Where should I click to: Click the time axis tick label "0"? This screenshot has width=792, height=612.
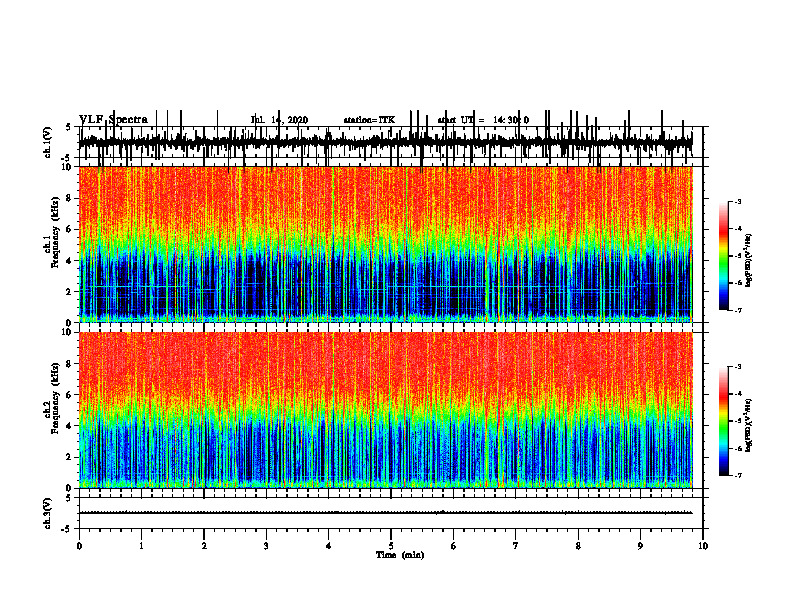click(x=79, y=546)
